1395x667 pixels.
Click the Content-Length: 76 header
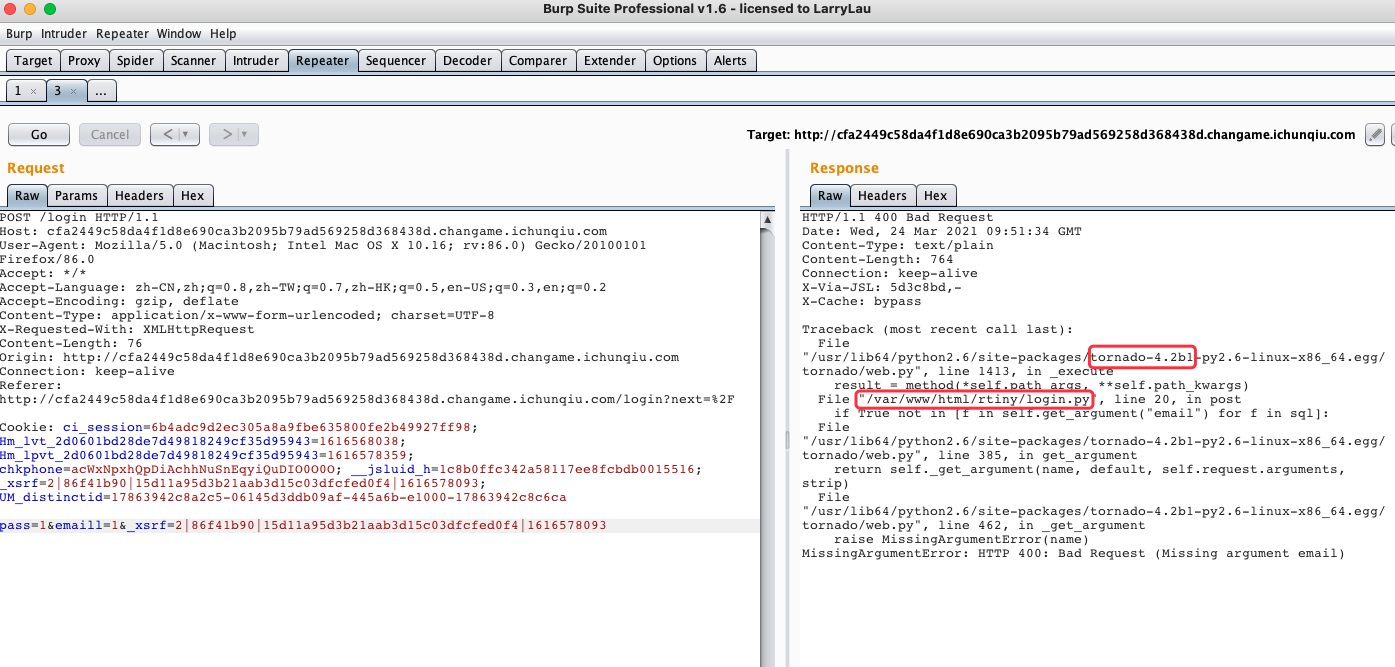[x=71, y=343]
